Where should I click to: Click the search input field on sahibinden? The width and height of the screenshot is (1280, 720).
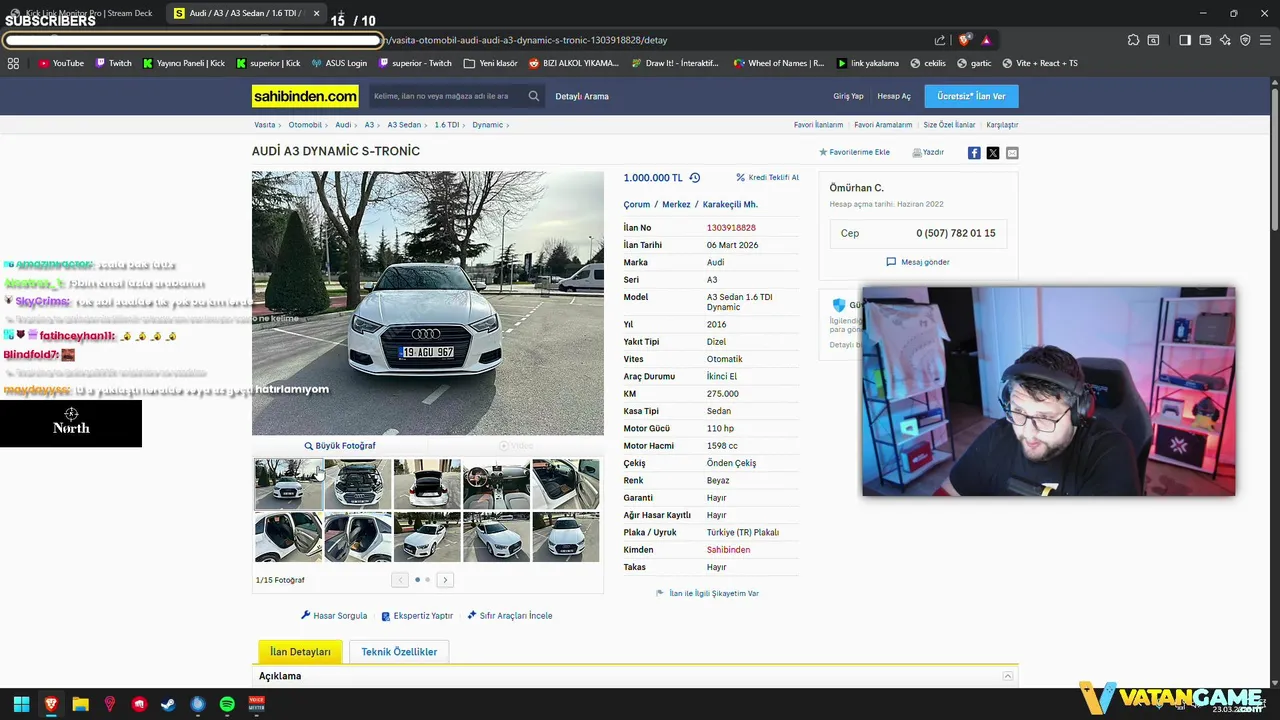coord(447,96)
